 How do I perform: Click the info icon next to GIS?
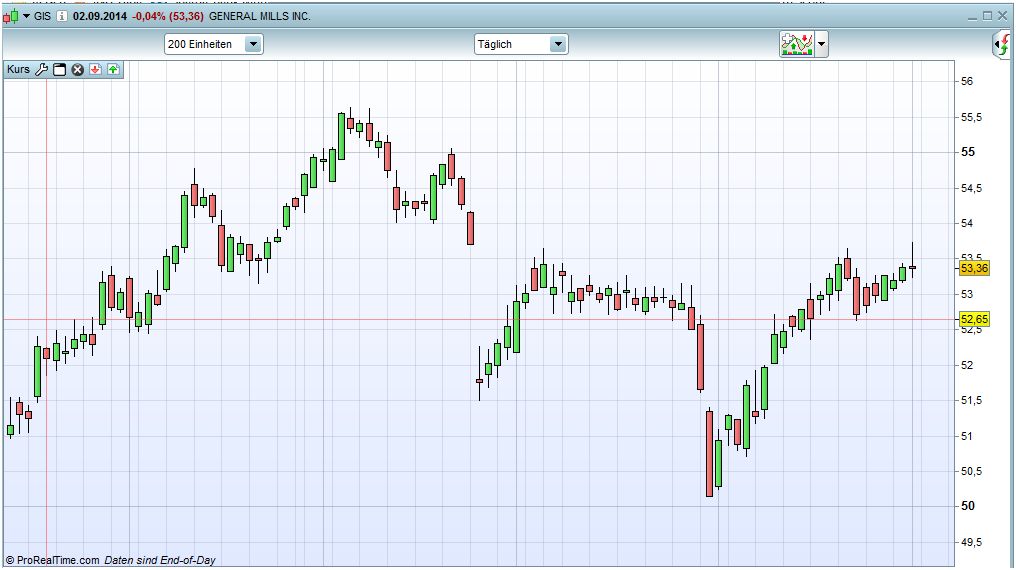coord(61,17)
